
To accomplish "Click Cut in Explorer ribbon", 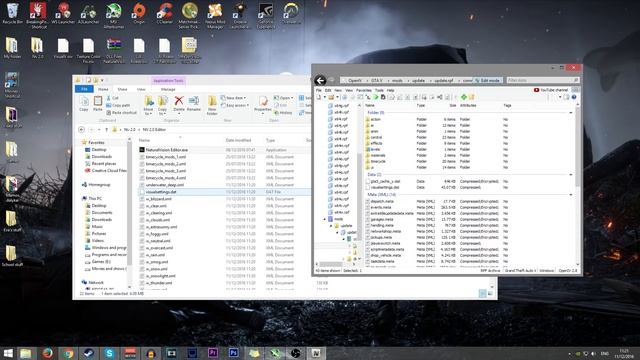I will 112,98.
